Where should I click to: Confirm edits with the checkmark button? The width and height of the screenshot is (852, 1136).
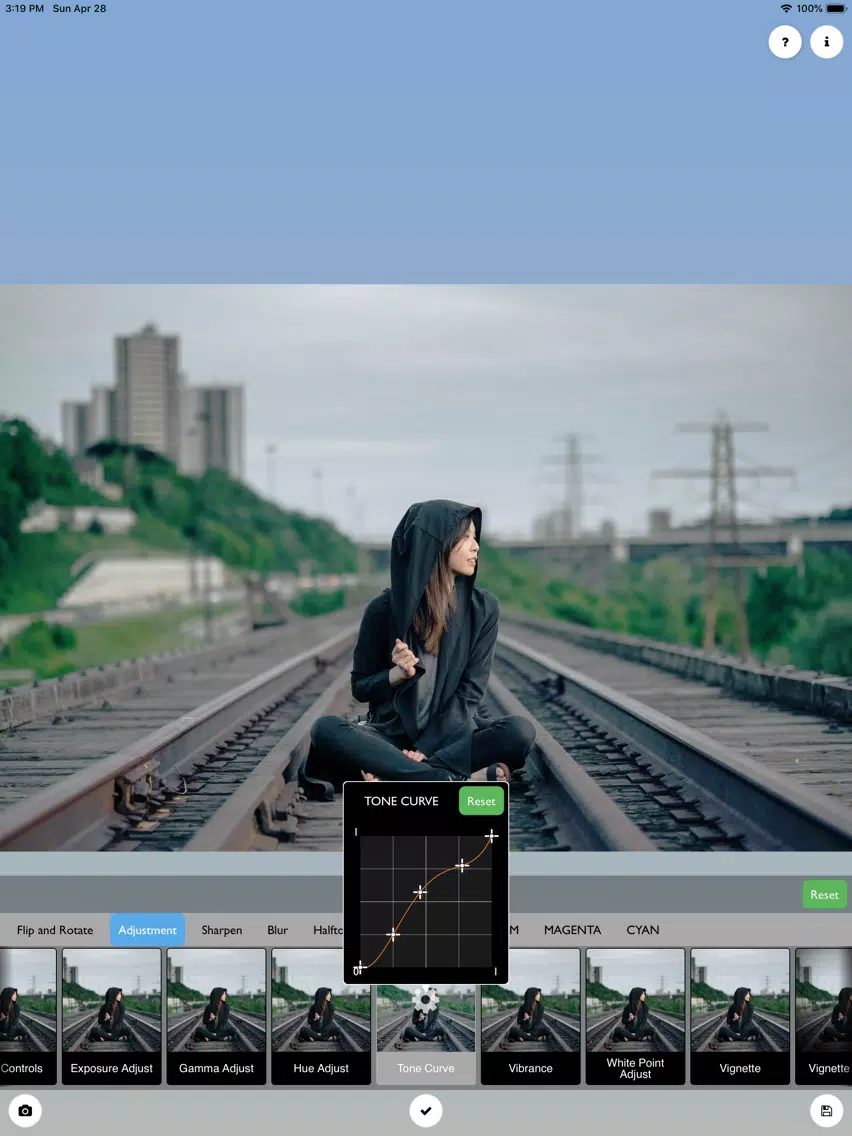click(x=426, y=1111)
